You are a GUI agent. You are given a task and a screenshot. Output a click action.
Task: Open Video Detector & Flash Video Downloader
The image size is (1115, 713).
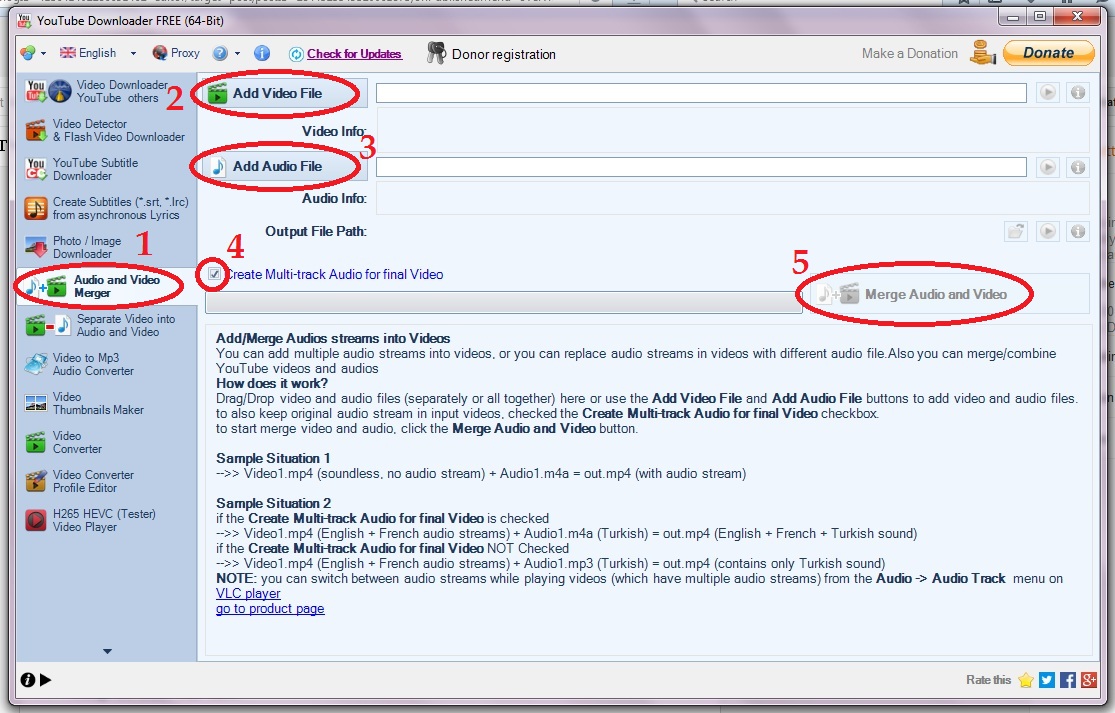pos(105,130)
